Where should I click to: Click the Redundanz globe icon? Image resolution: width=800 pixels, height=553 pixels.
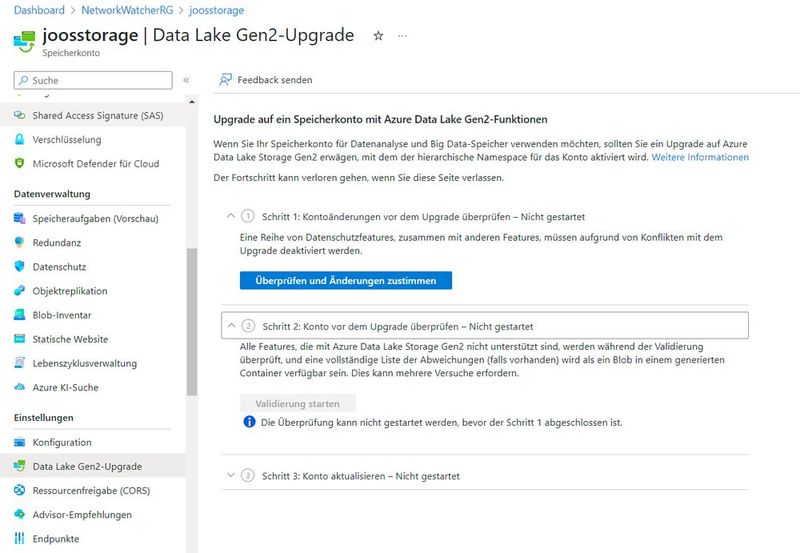point(19,242)
